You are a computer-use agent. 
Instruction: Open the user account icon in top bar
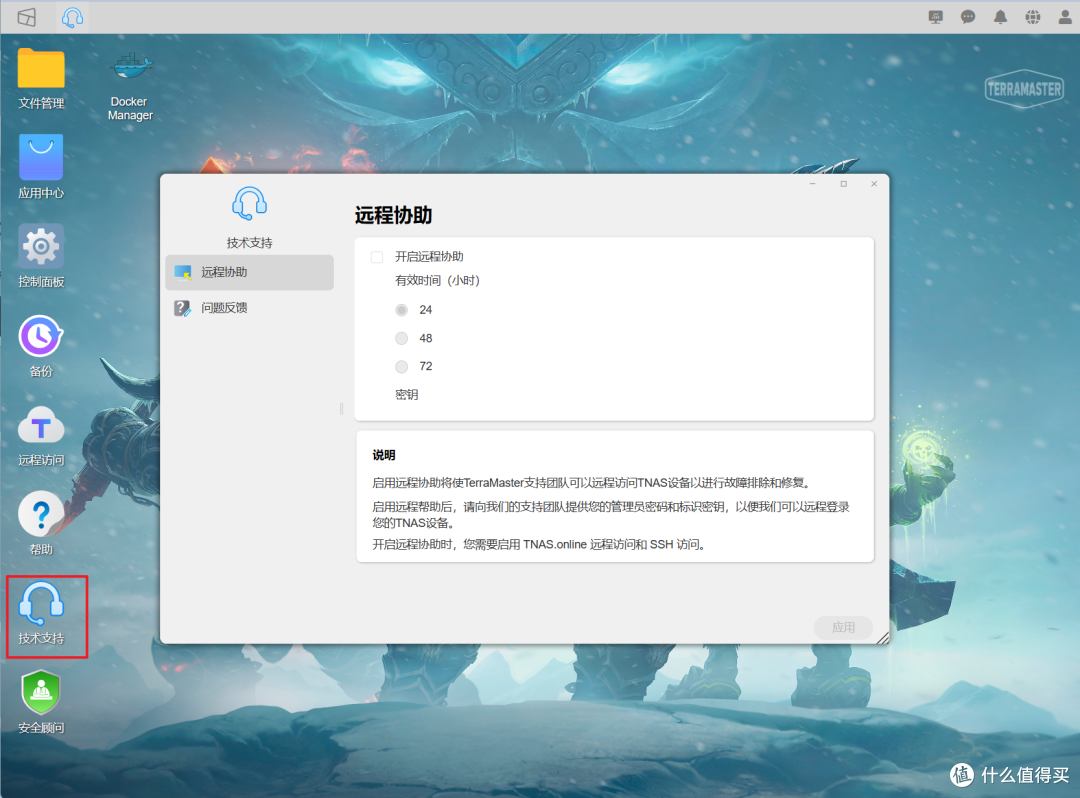point(1065,17)
